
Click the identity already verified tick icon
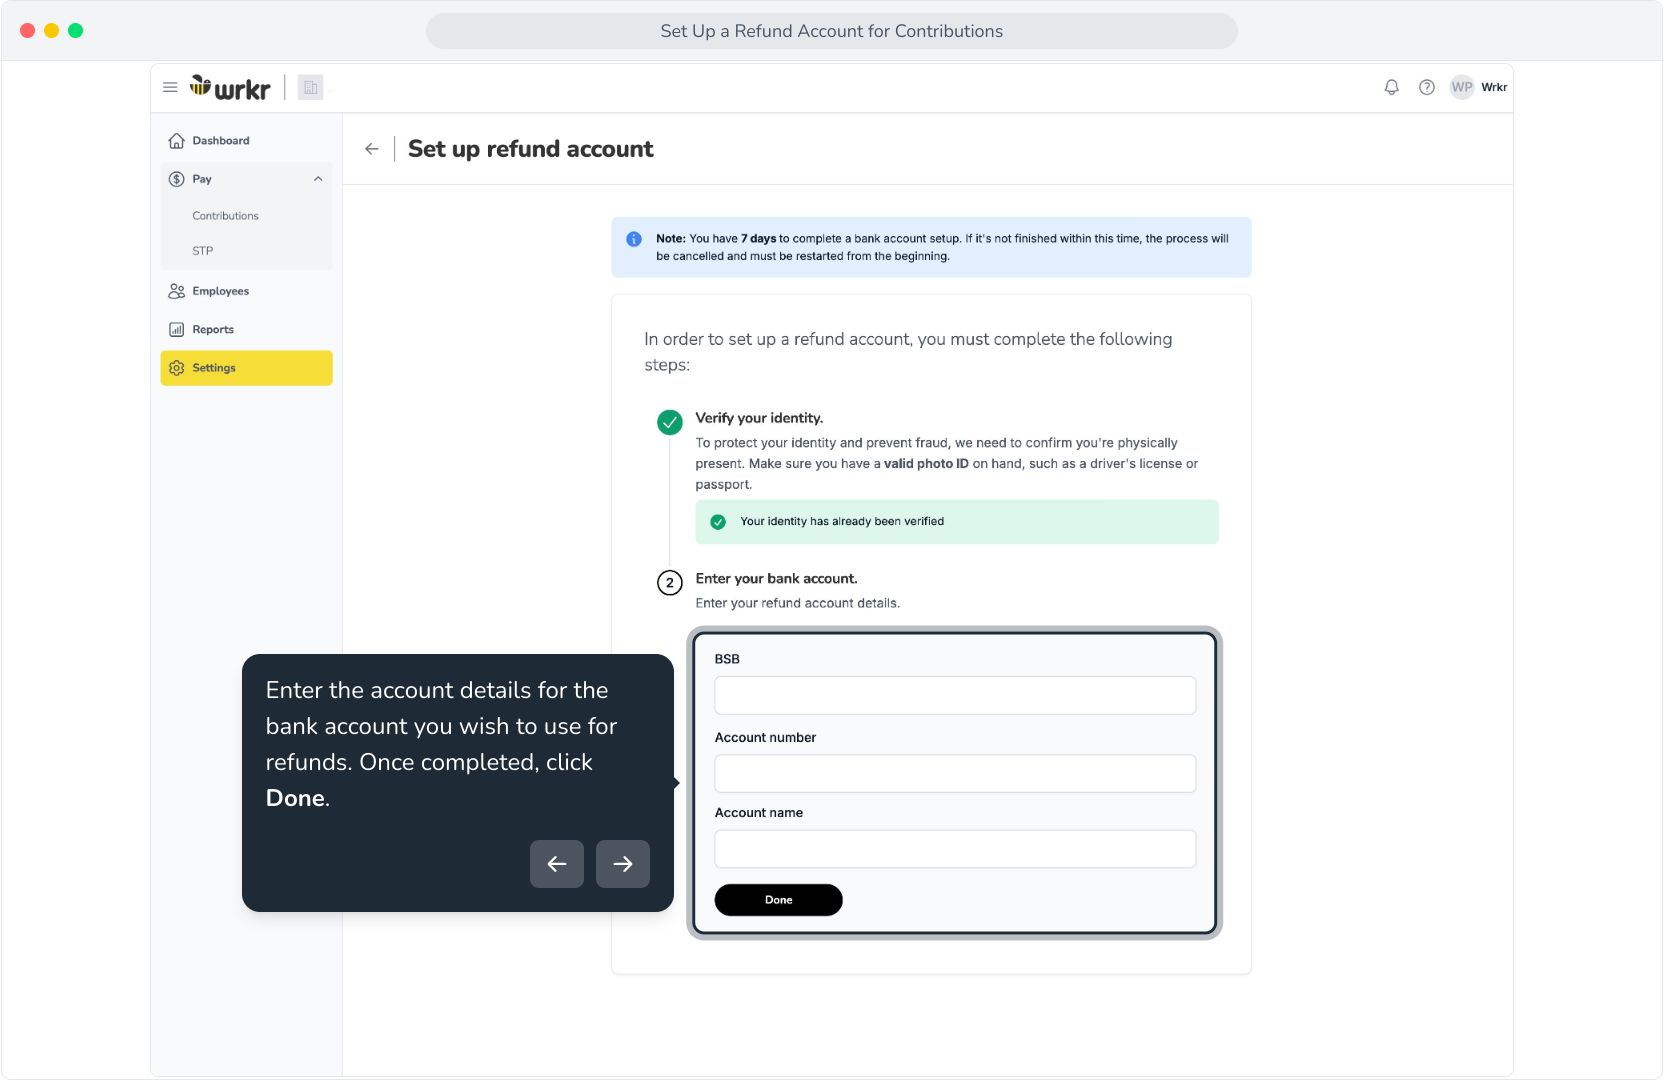click(x=718, y=522)
